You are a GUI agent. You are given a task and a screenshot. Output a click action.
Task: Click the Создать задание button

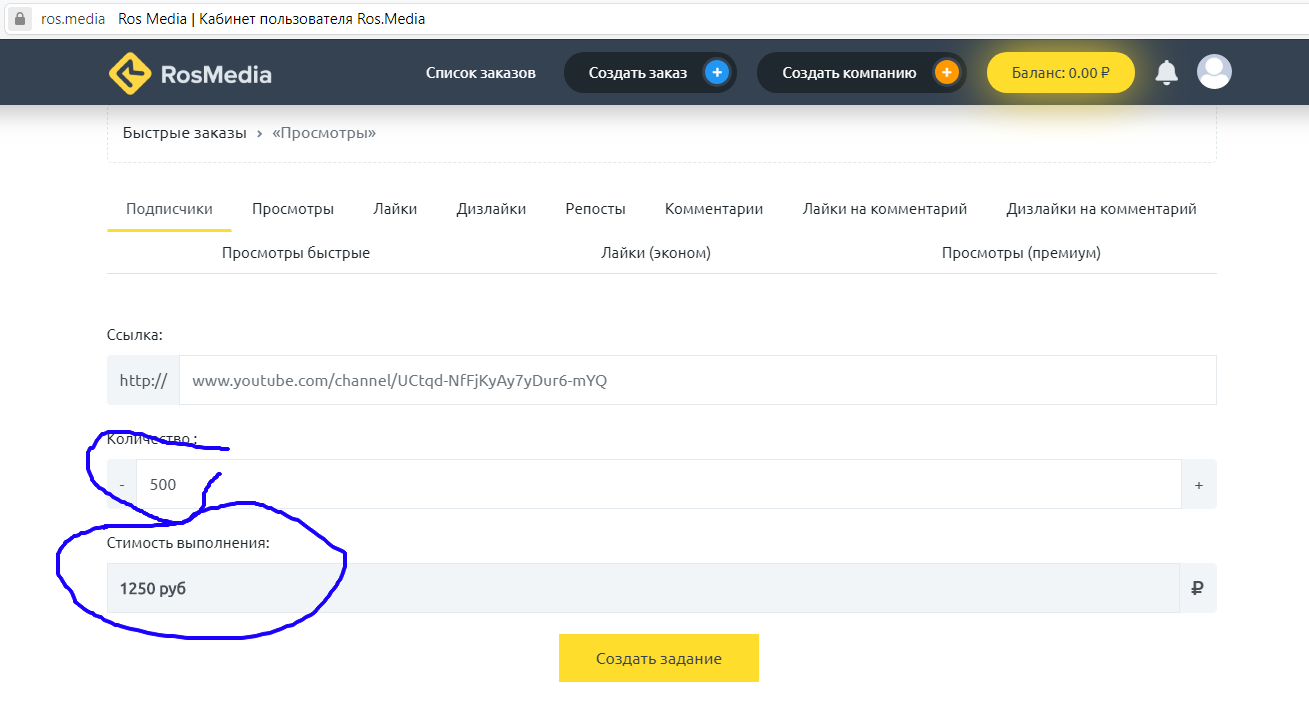pos(659,658)
